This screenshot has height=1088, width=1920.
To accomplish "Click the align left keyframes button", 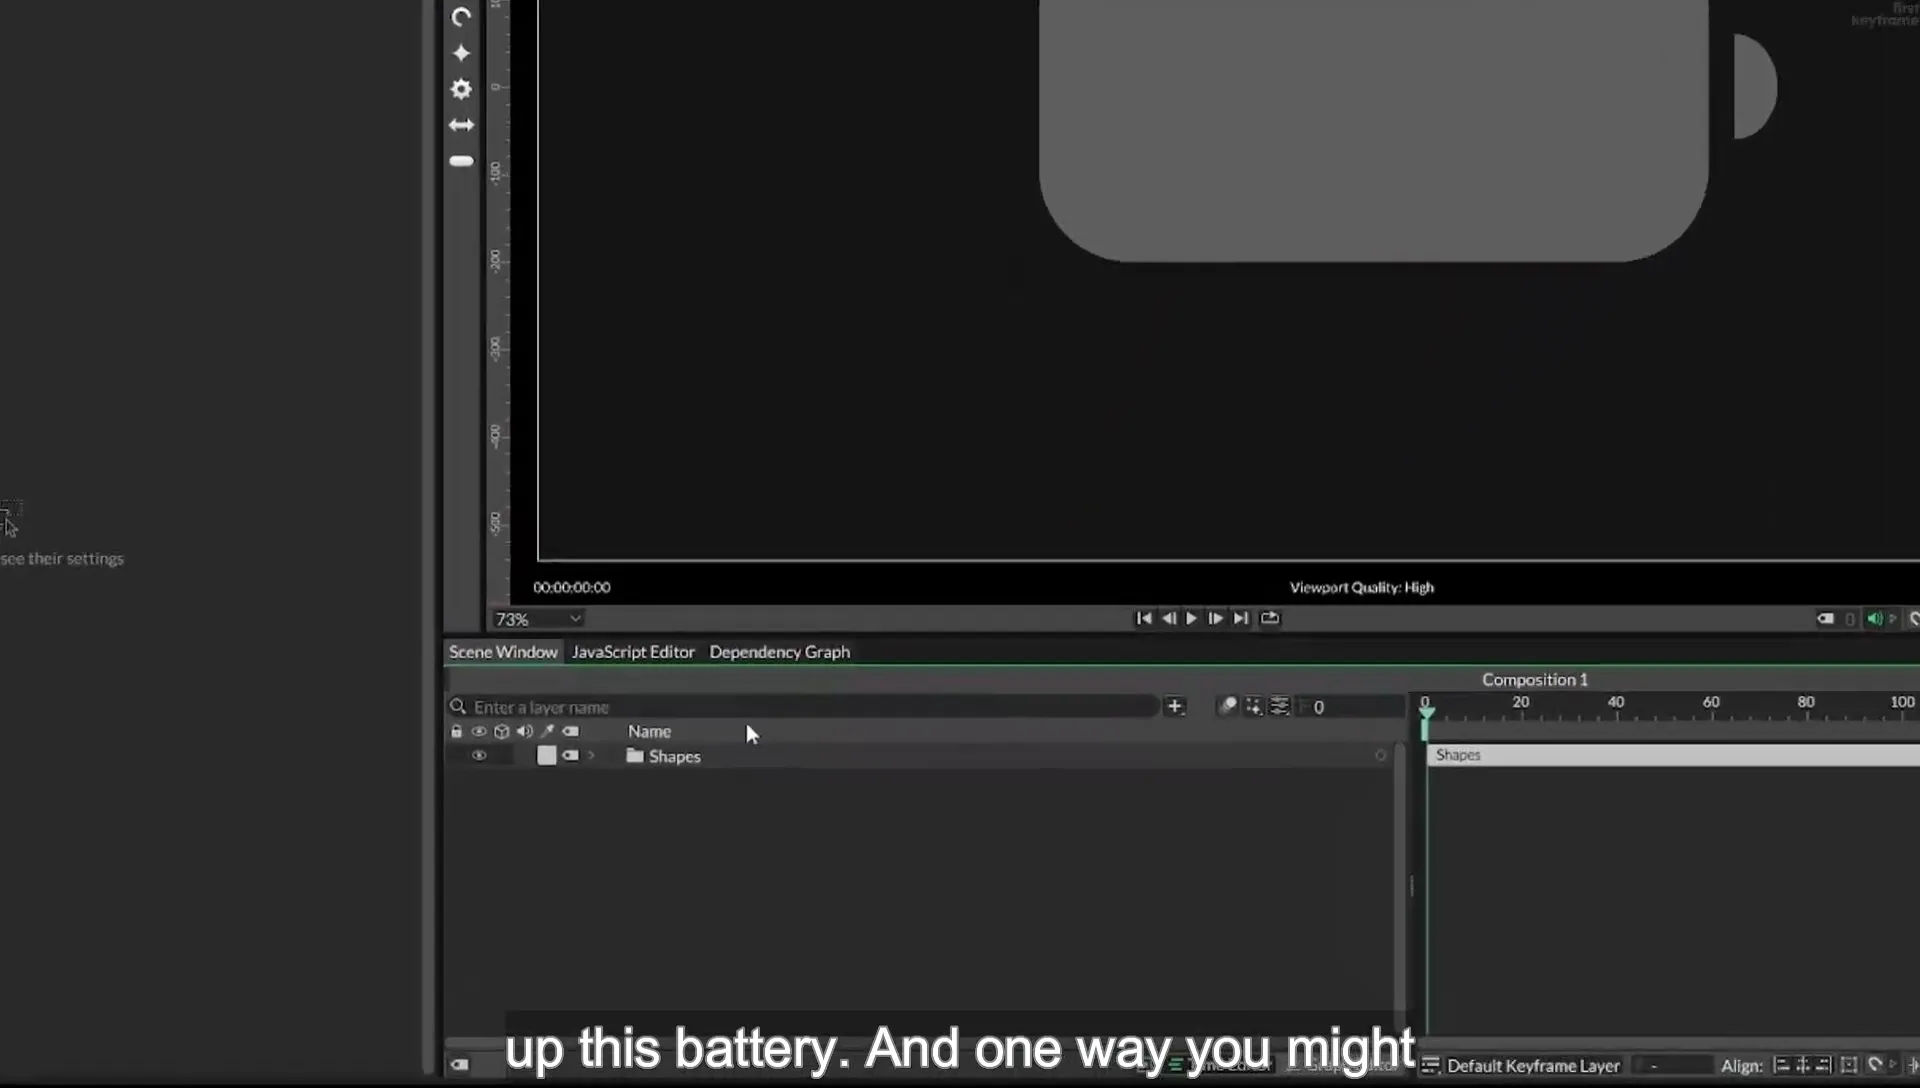I will click(1781, 1066).
